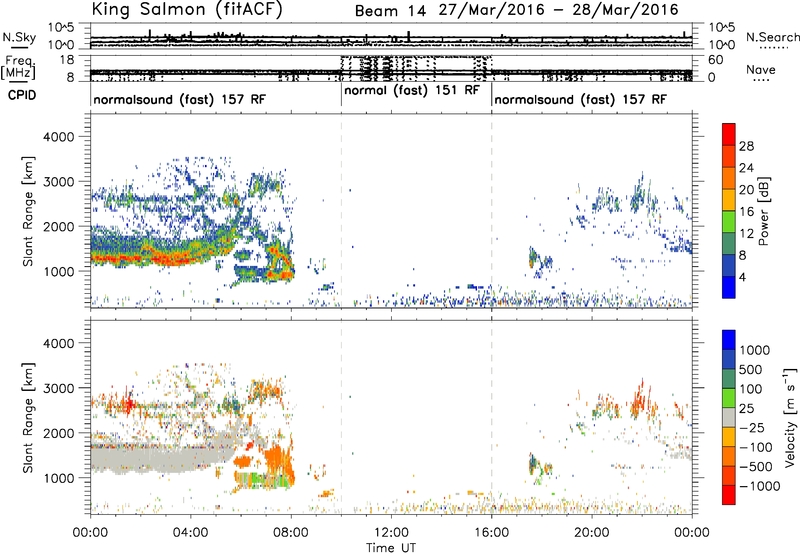
Task: Click the '18' frequency axis tick
Action: (x=67, y=60)
